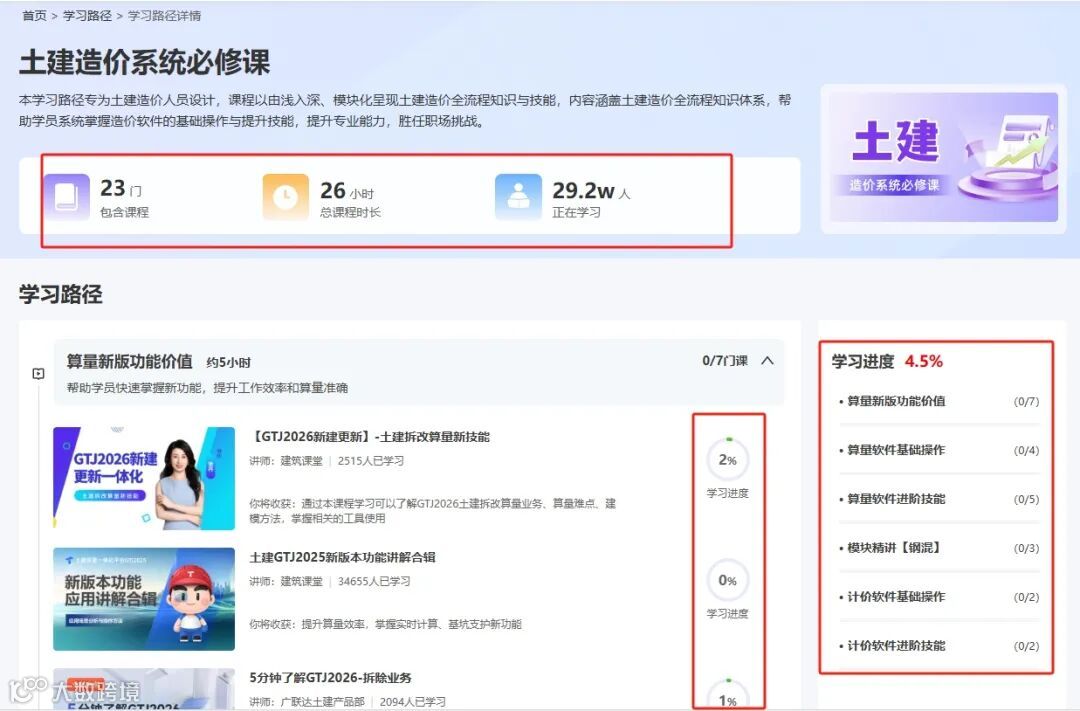Open course 【GTJ2026新建更新】-土建拆改算量新技能
Image resolution: width=1080 pixels, height=711 pixels.
(x=369, y=437)
